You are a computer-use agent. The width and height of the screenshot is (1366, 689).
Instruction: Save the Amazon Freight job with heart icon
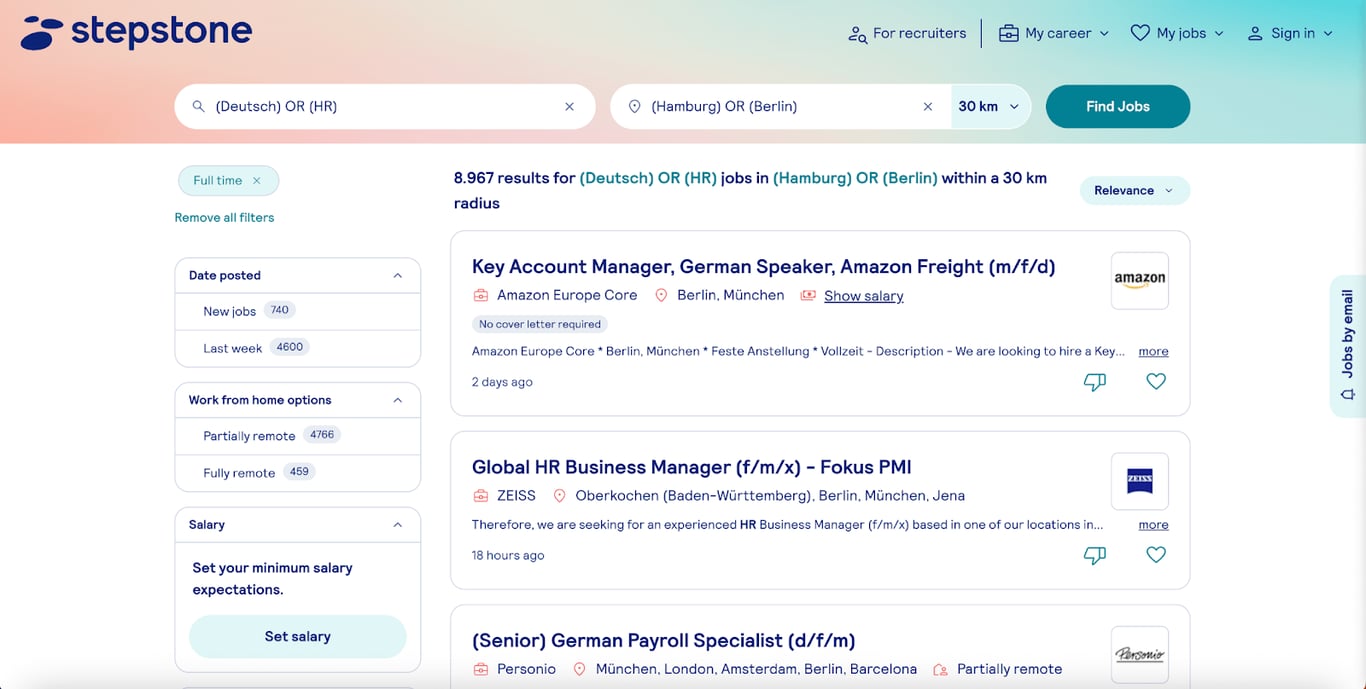1156,381
